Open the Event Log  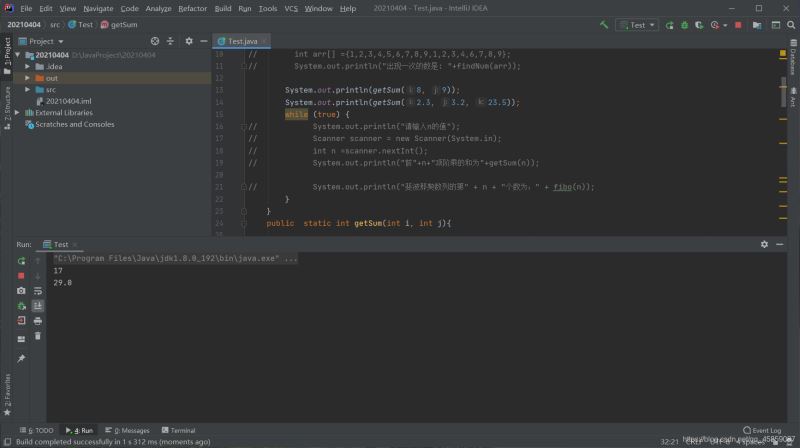tap(766, 430)
